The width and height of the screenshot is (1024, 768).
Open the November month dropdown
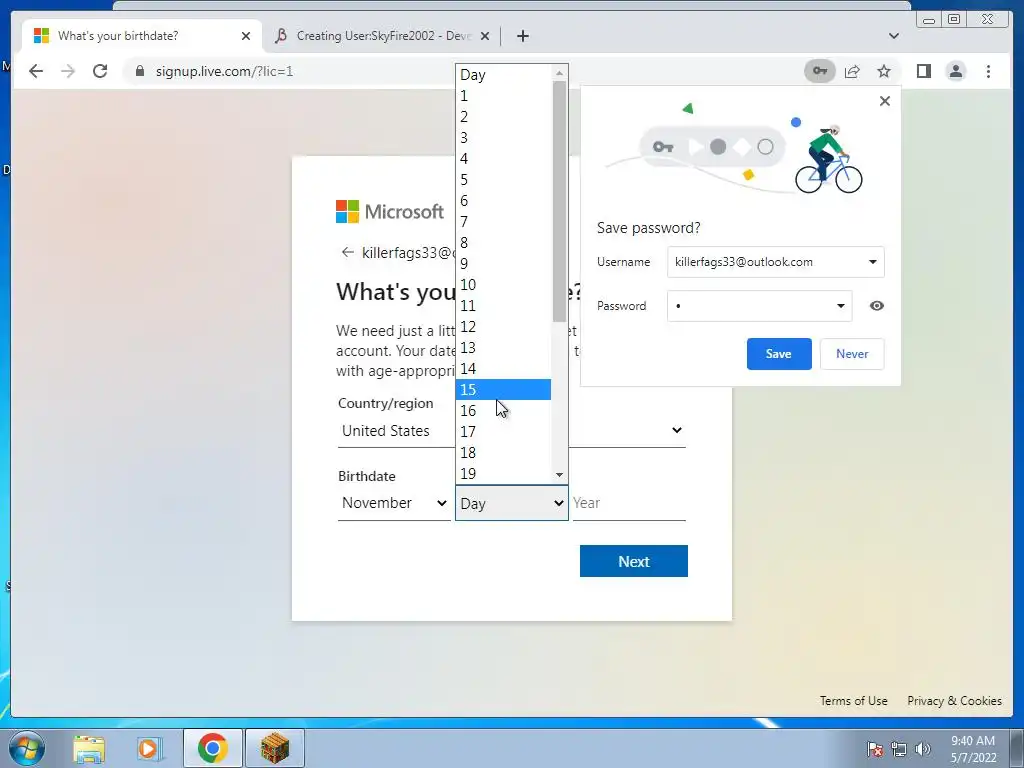click(394, 503)
